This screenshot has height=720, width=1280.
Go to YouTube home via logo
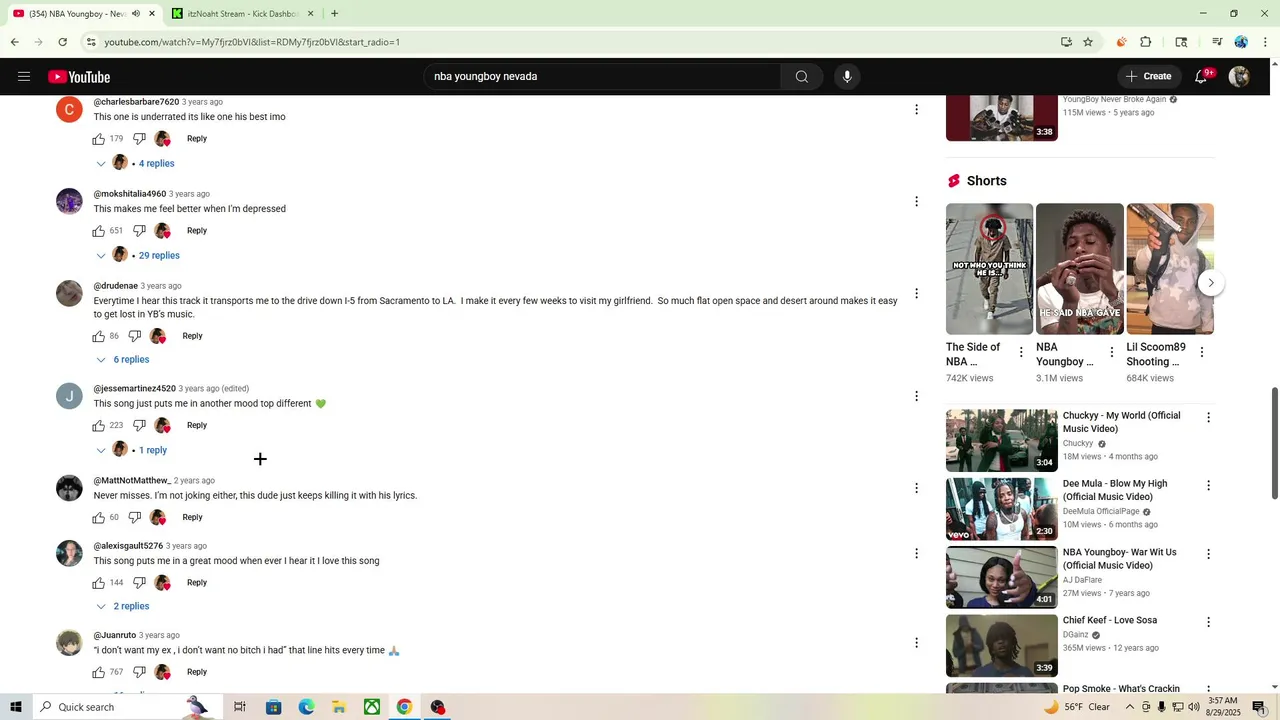click(79, 77)
